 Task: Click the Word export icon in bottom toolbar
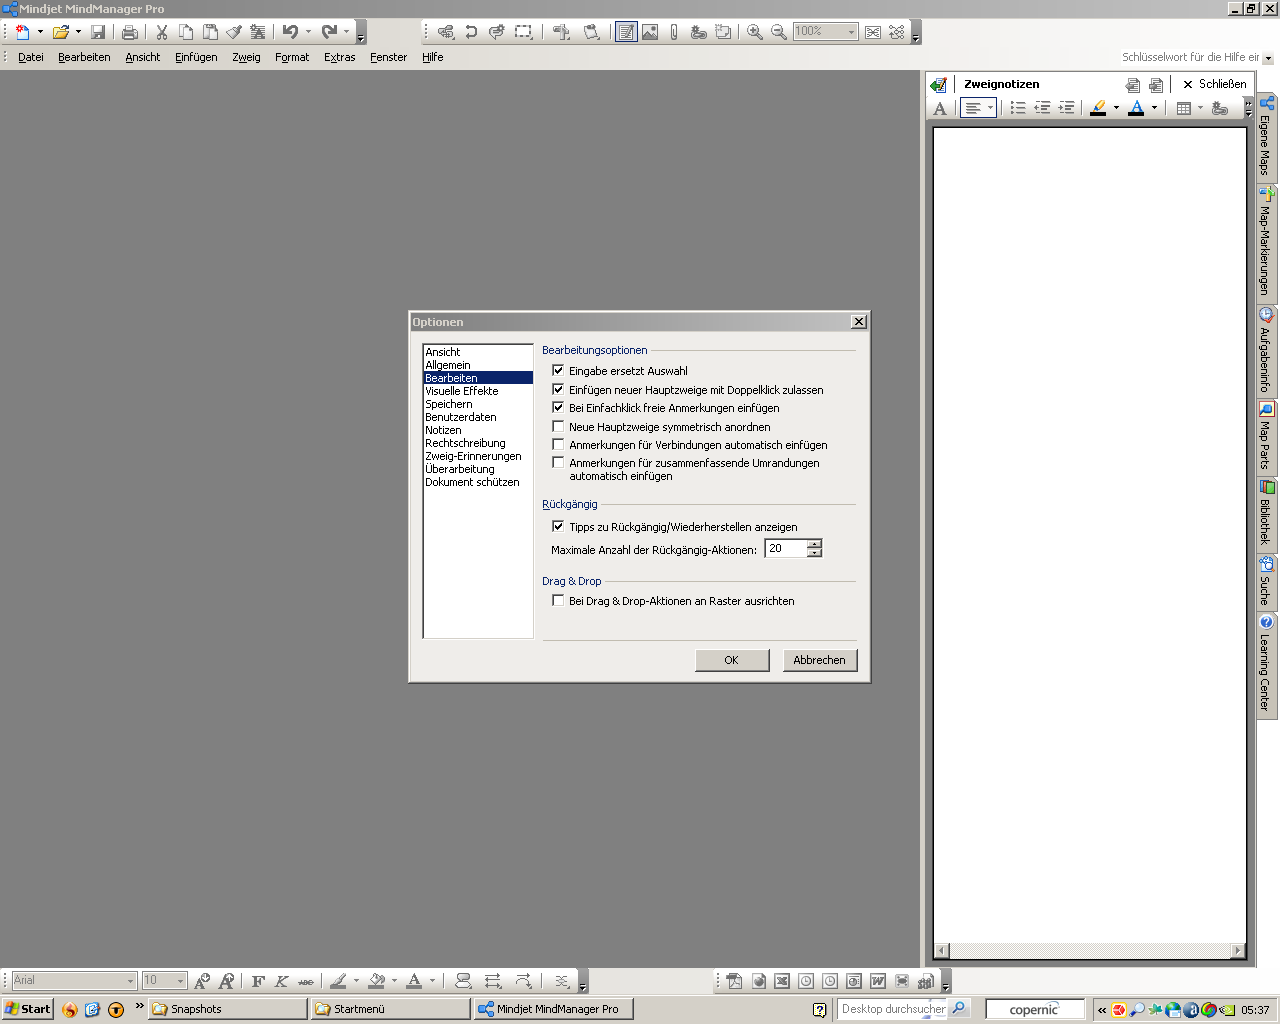pos(878,981)
